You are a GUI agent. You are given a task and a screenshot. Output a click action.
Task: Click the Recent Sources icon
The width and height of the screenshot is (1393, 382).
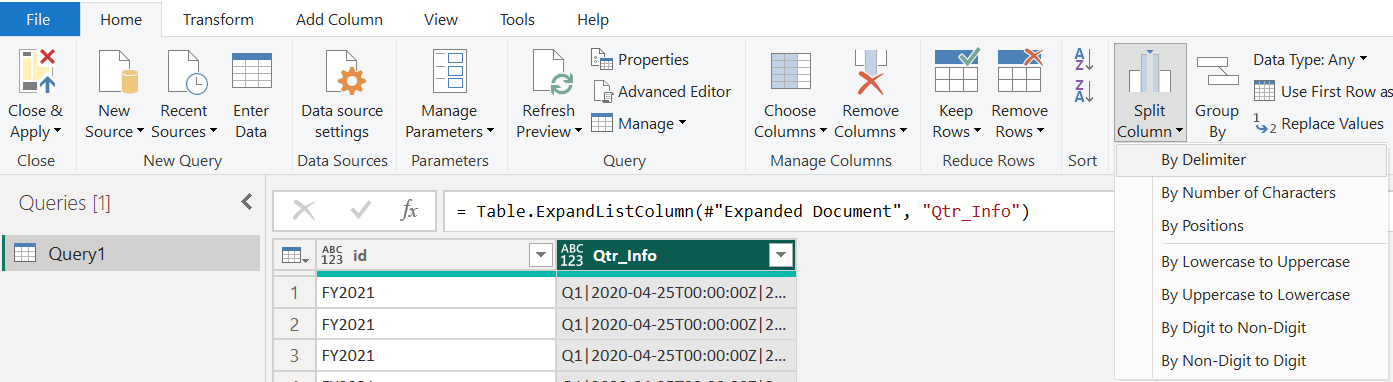(x=185, y=73)
